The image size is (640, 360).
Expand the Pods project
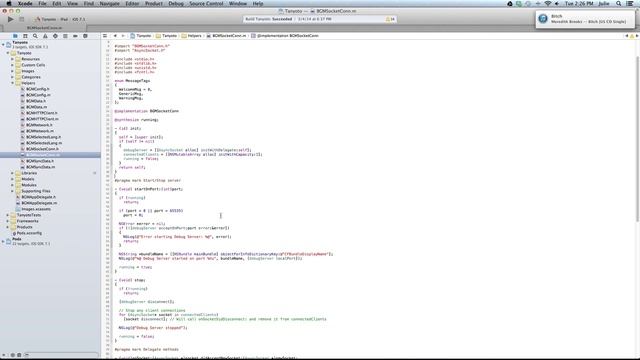coord(3,241)
